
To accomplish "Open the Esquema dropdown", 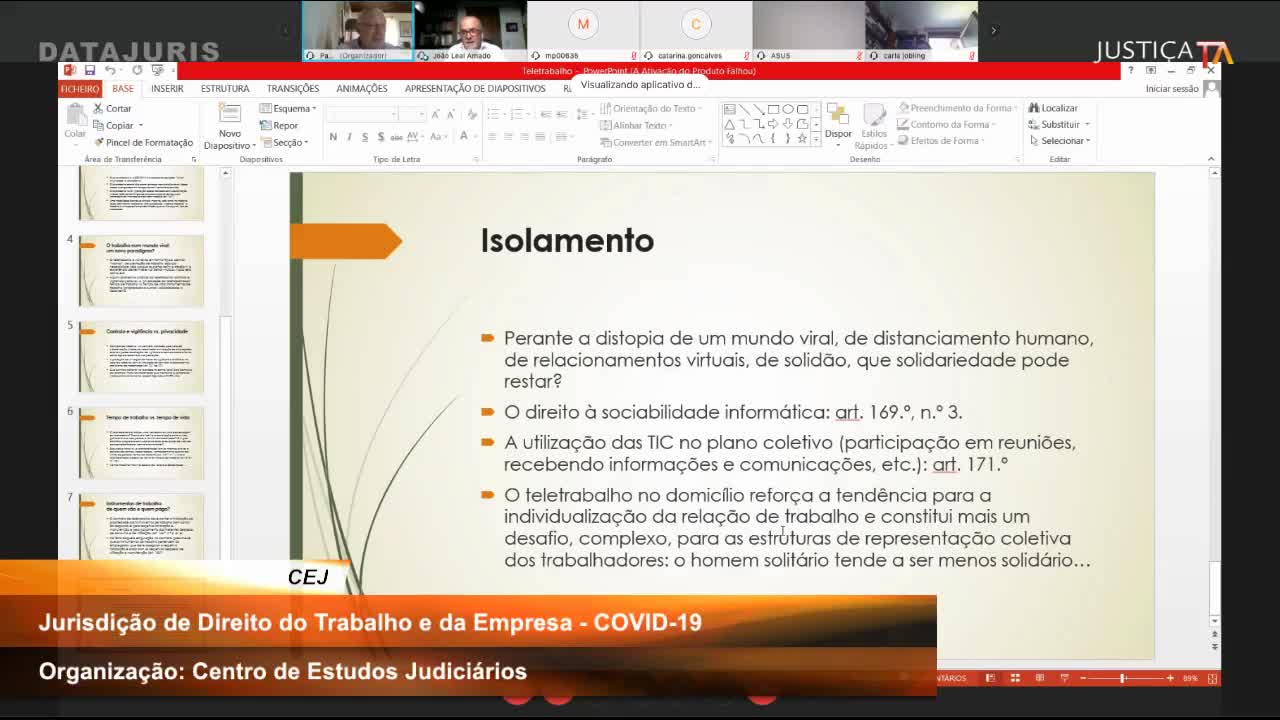I will [x=288, y=108].
